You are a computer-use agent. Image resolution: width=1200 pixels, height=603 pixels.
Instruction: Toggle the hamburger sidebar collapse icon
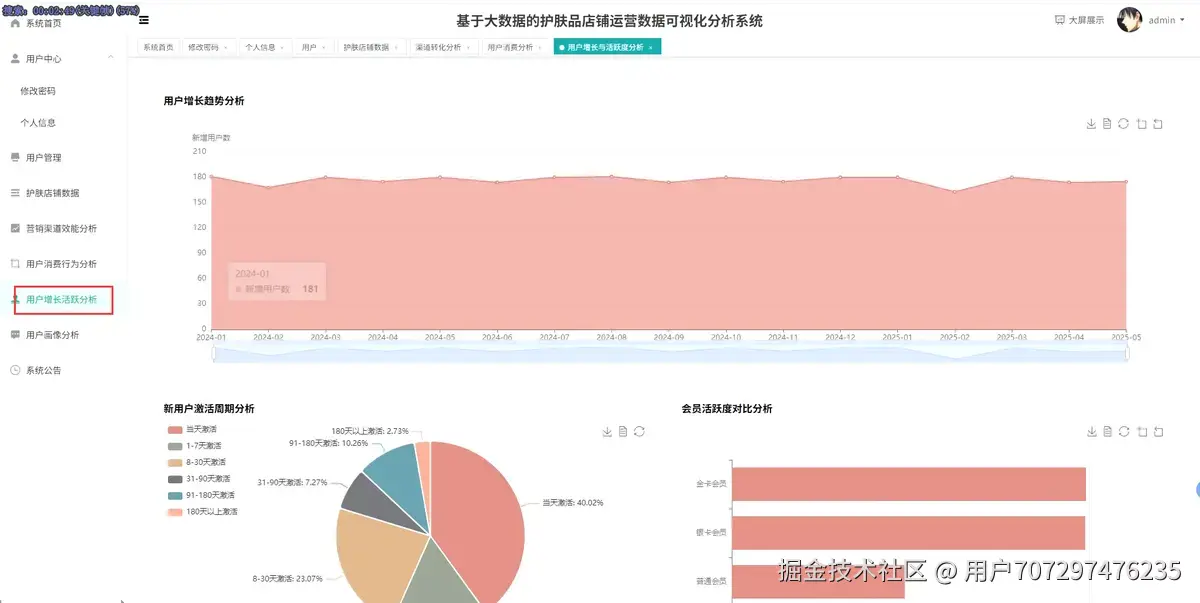[144, 19]
